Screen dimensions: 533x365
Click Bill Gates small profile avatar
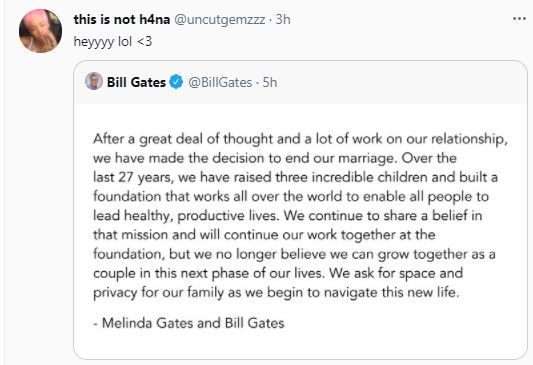coord(94,82)
